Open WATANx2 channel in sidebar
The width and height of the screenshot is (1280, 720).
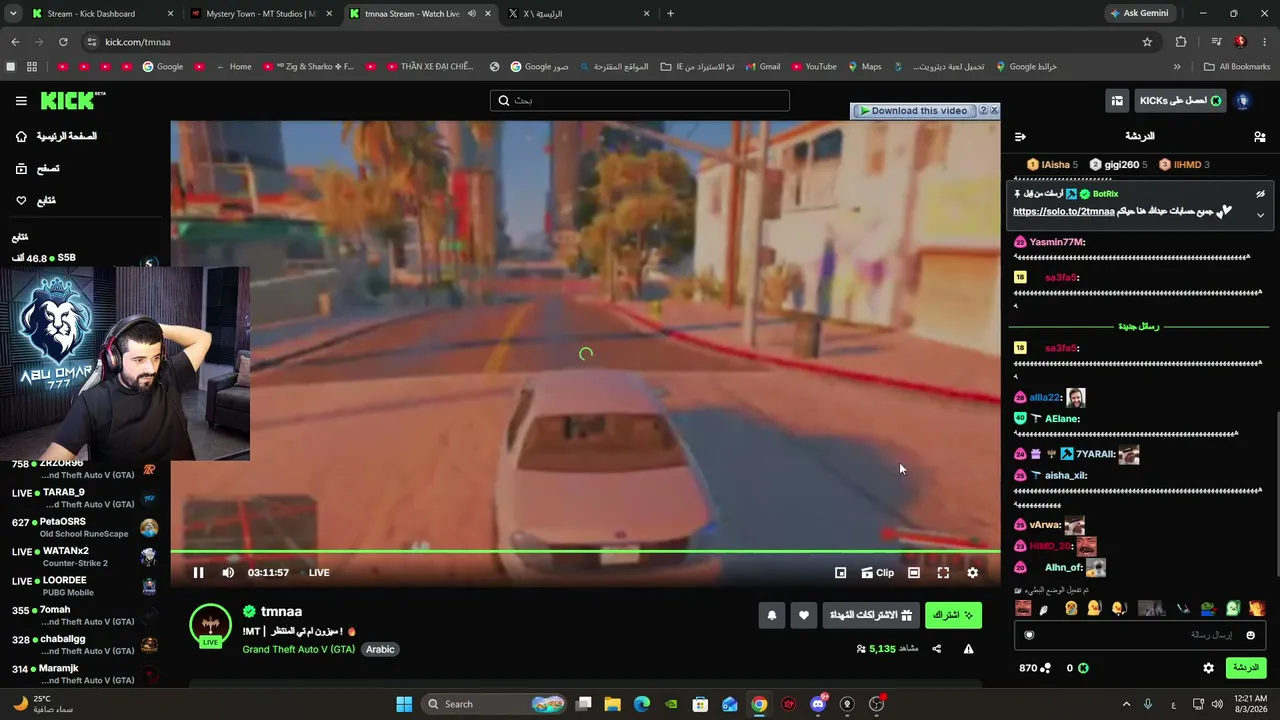coord(84,557)
